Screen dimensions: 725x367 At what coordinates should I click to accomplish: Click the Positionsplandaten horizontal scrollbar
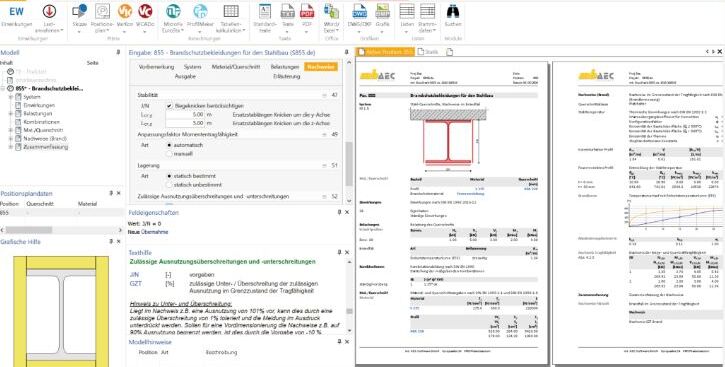click(x=62, y=230)
